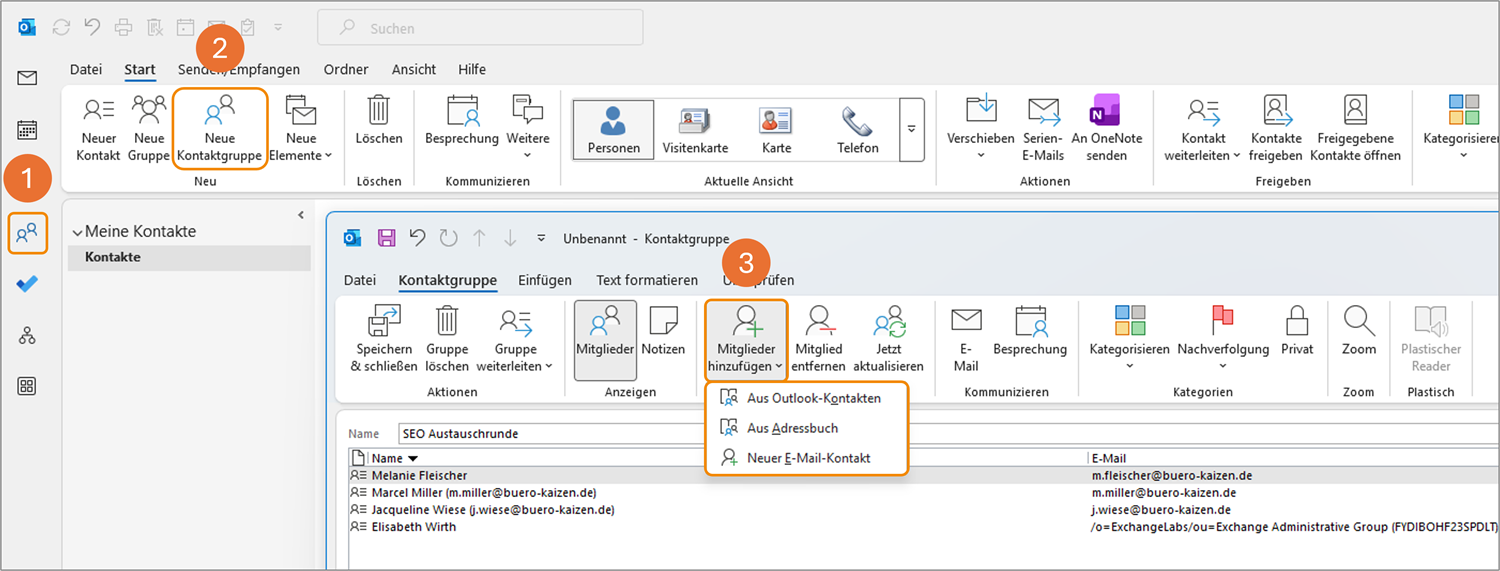Expand the Aktuelle Ansicht gallery arrow
The height and width of the screenshot is (571, 1500).
[911, 130]
